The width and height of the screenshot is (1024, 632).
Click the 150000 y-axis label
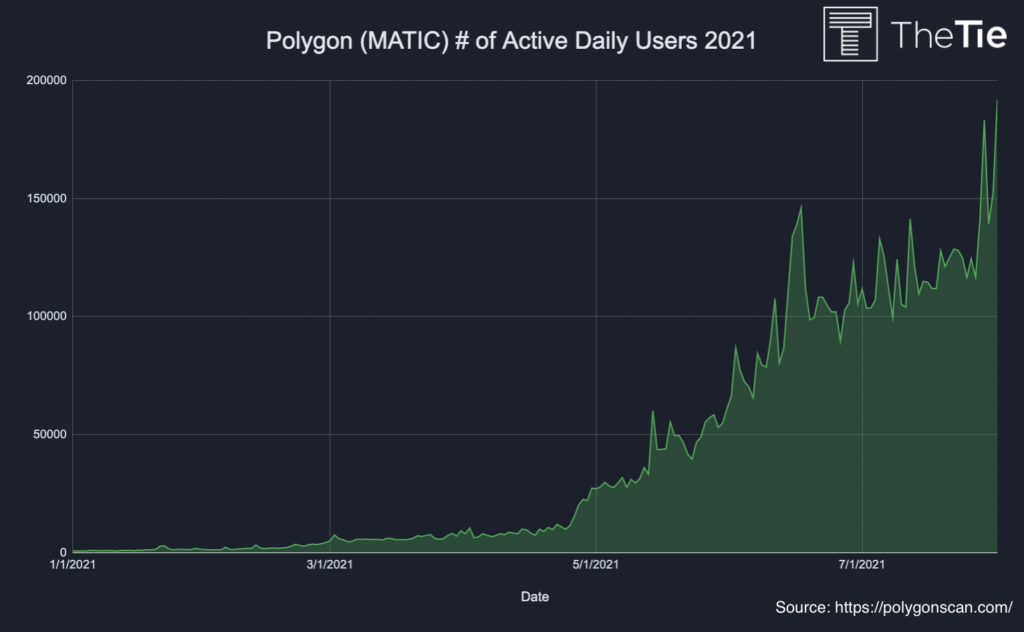coord(45,199)
